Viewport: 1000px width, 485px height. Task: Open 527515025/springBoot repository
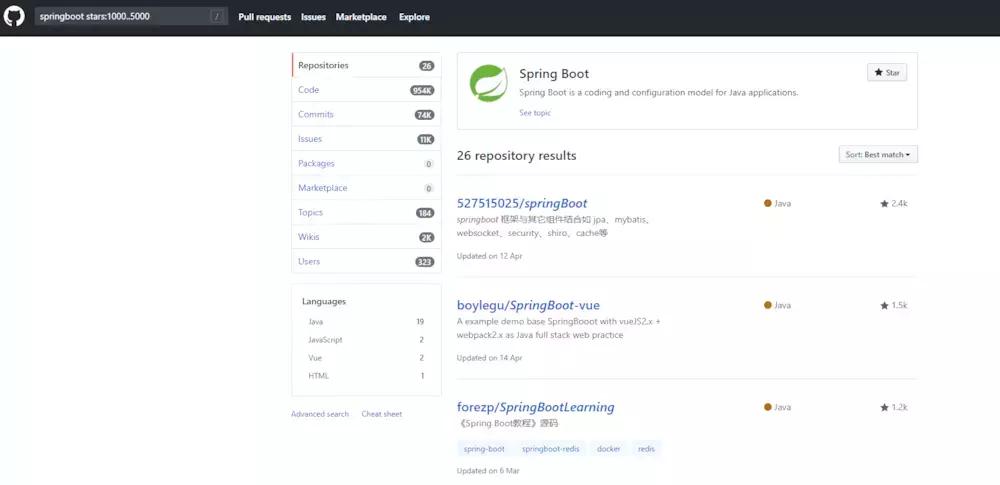522,204
